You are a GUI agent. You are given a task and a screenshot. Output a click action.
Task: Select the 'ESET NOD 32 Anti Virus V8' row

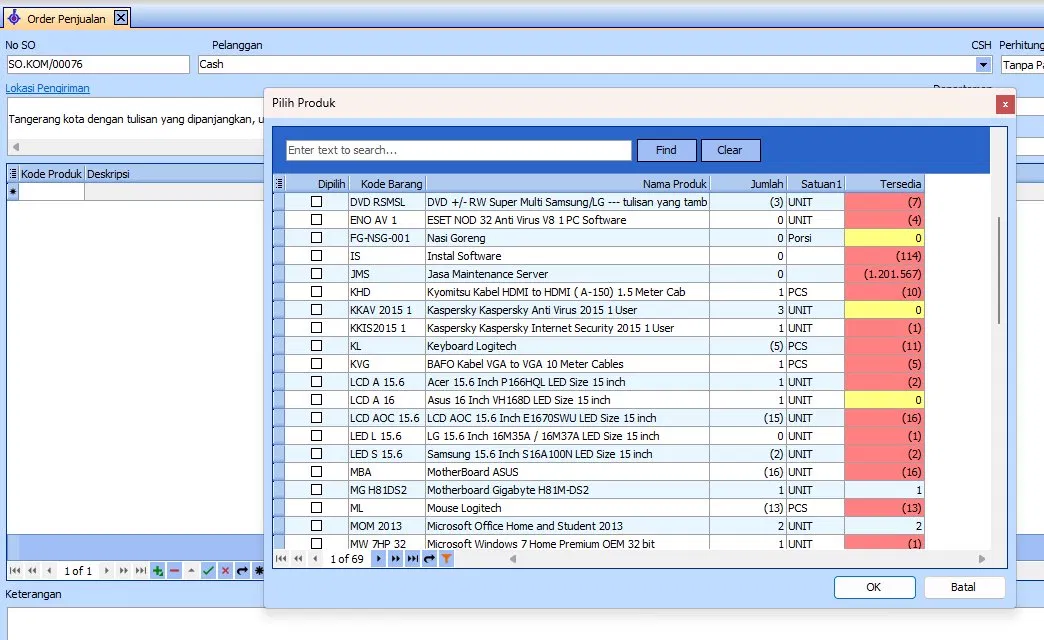(x=598, y=220)
